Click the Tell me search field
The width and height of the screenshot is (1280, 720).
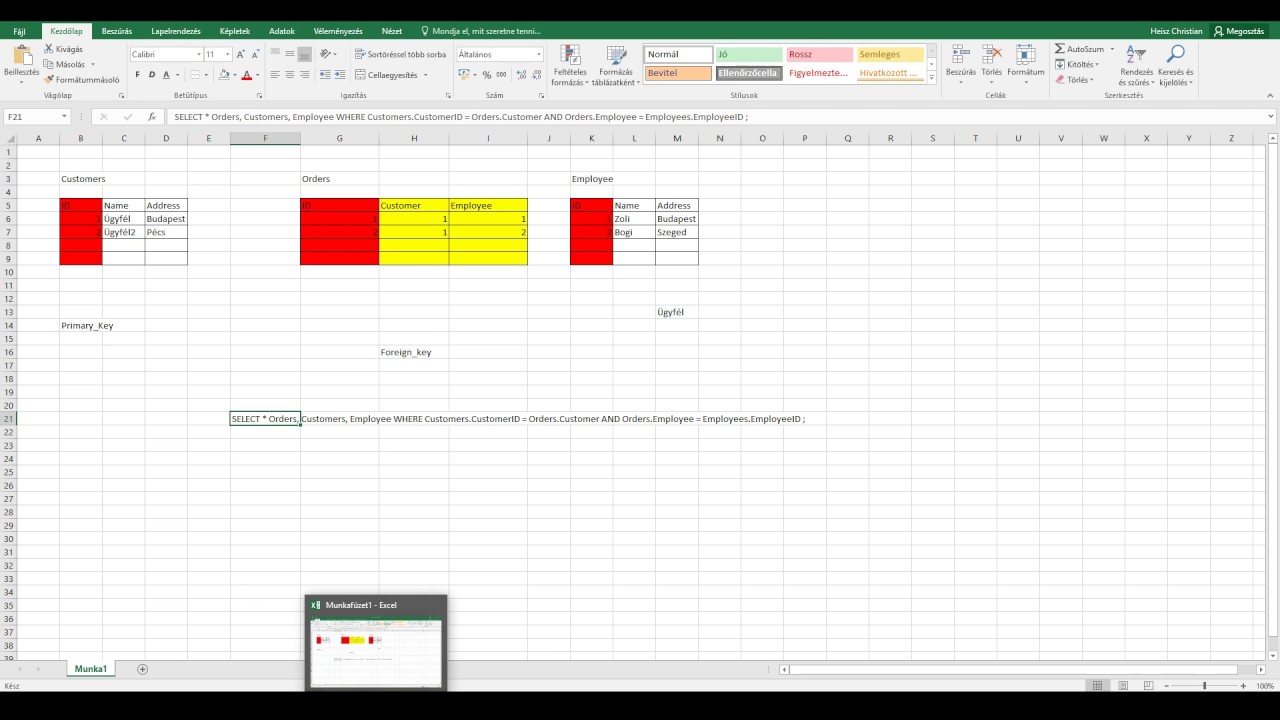tap(481, 31)
